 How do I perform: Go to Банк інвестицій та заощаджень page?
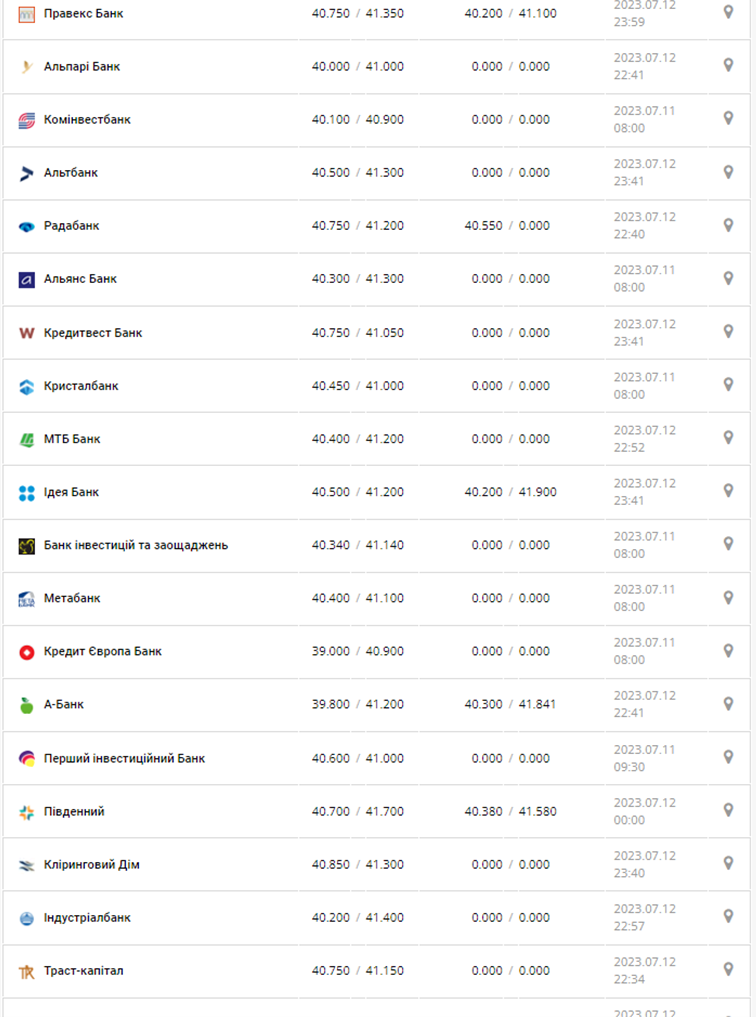[x=136, y=545]
